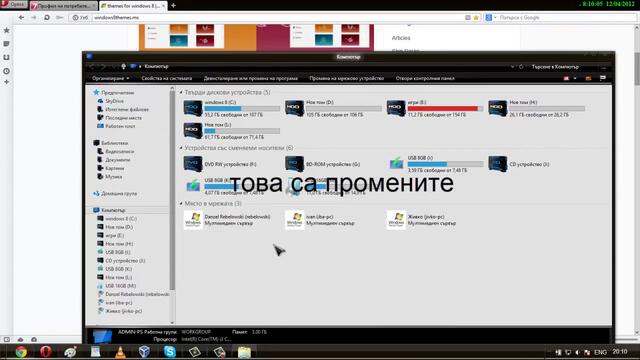Switch to themes for windows 8 tab
Image resolution: width=640 pixels, height=360 pixels.
pyautogui.click(x=133, y=6)
